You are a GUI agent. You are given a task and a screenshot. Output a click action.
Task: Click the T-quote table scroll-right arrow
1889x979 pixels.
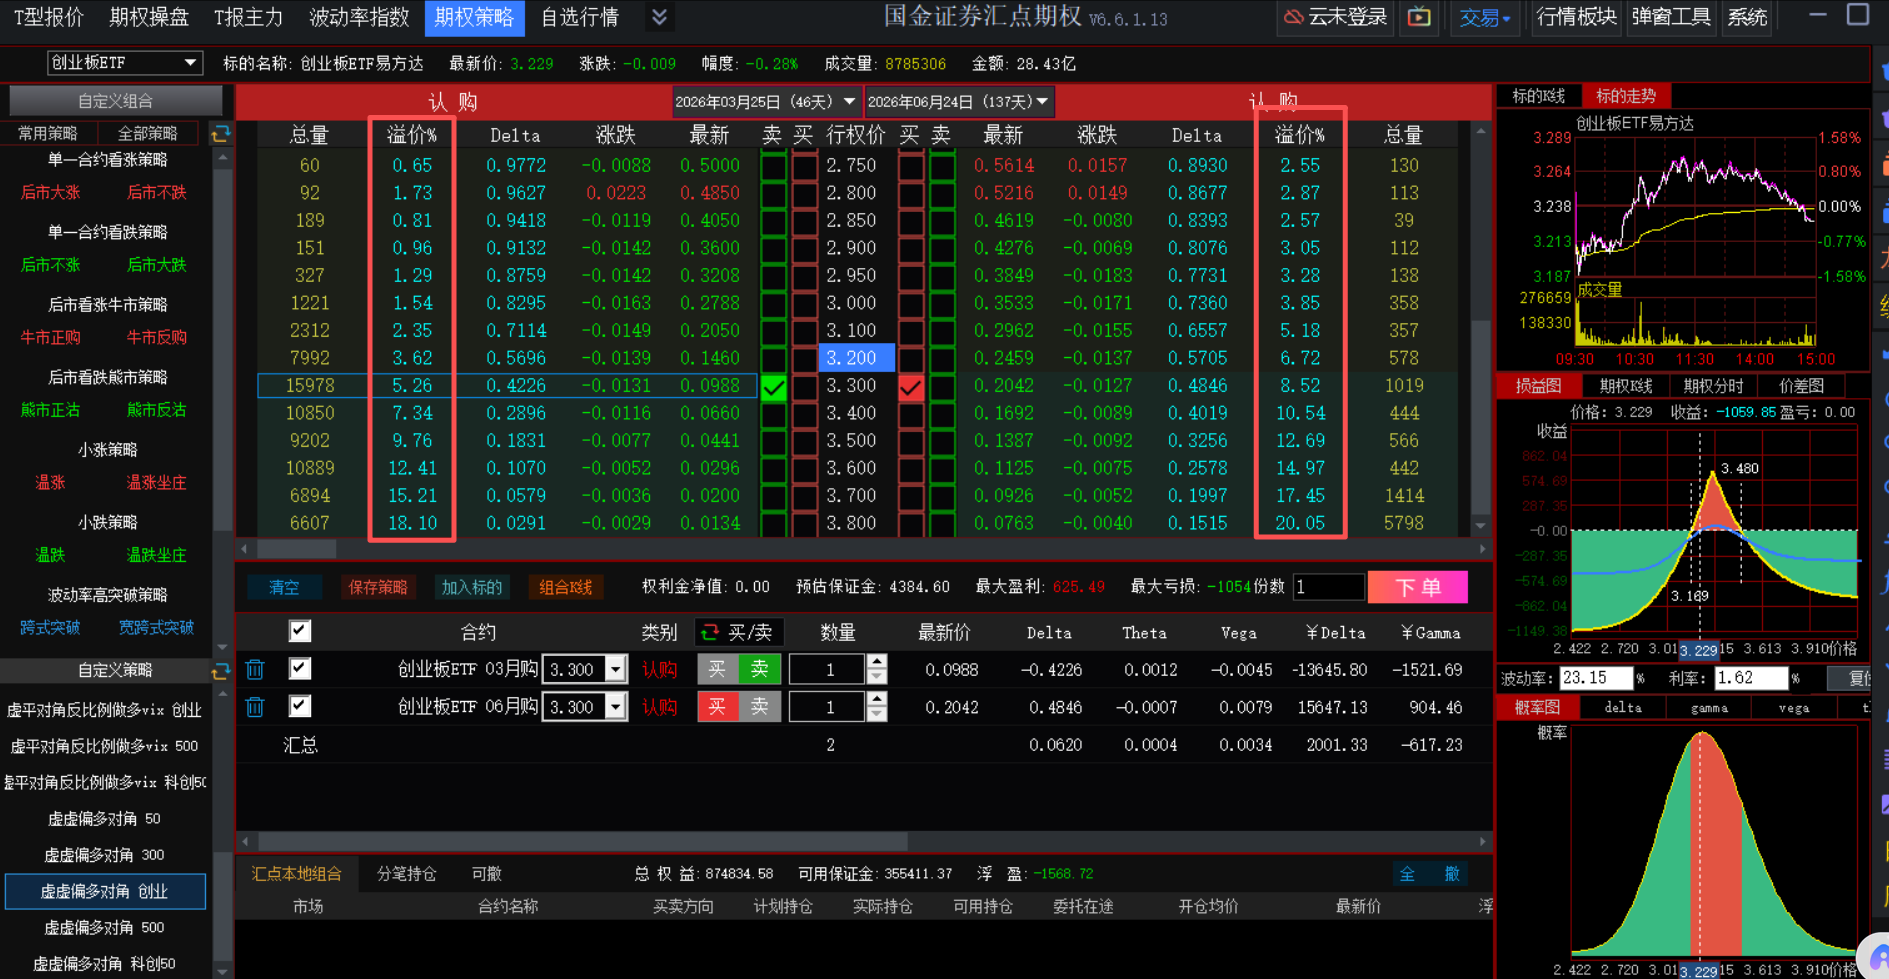point(1483,549)
